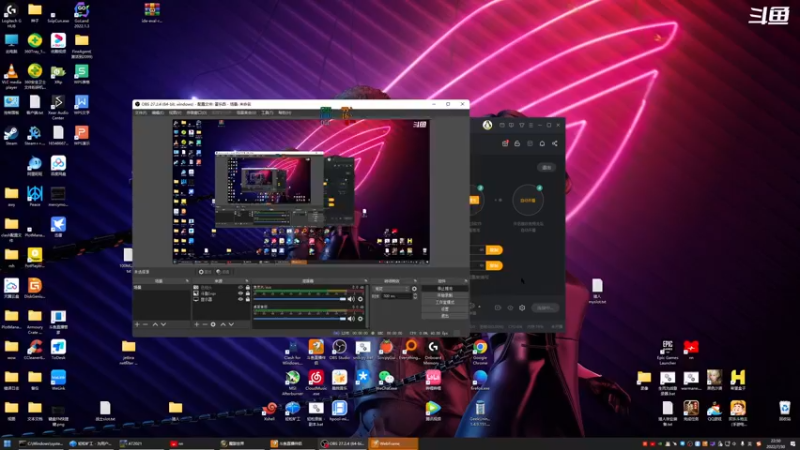Click Exit button in OBS Controls
The width and height of the screenshot is (800, 450).
click(445, 316)
